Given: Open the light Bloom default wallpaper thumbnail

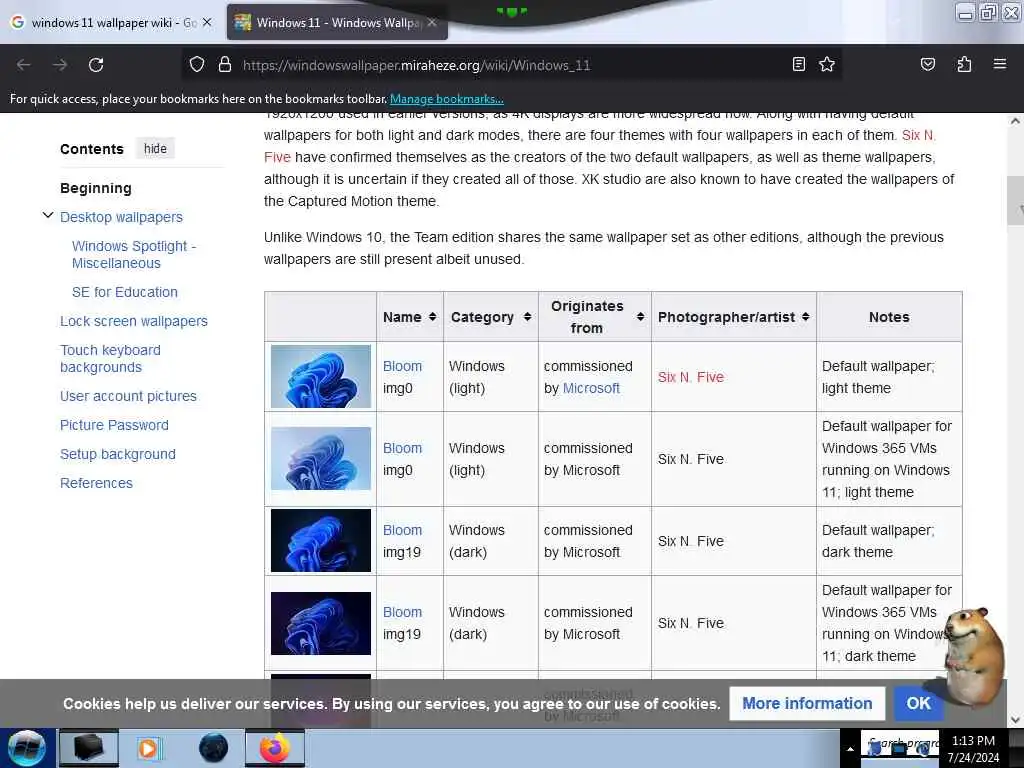Looking at the screenshot, I should point(321,376).
